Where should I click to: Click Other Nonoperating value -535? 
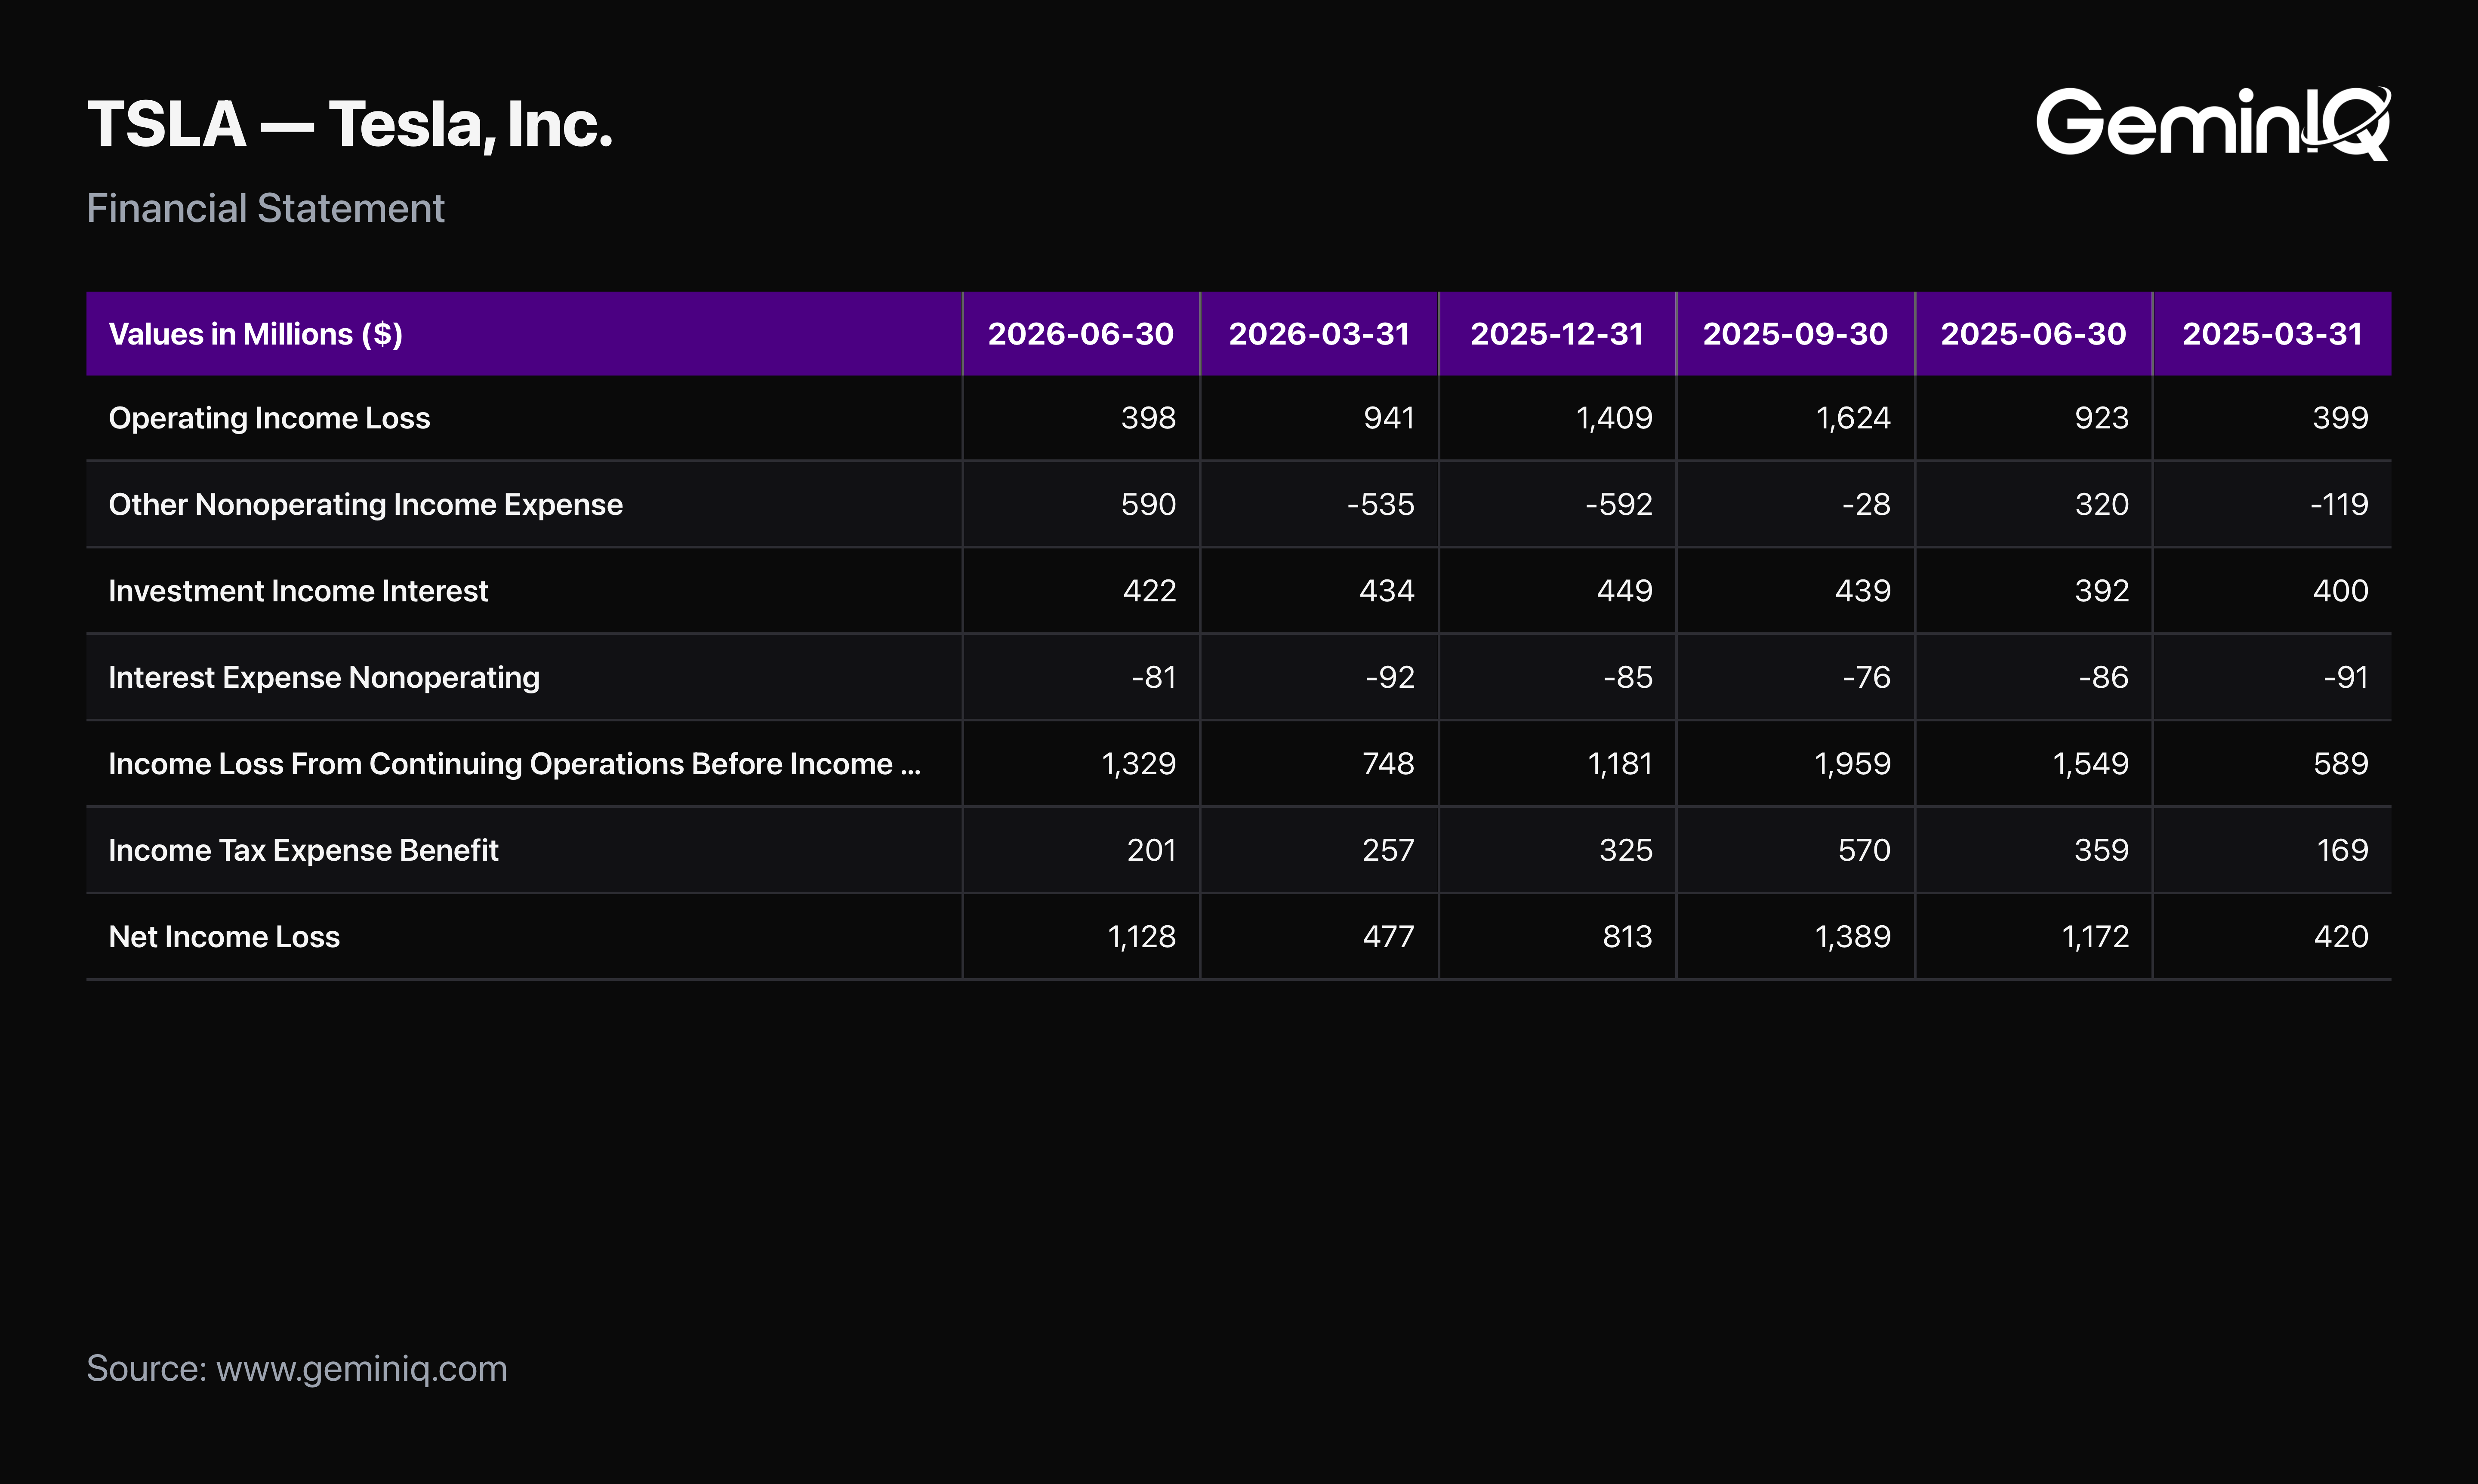point(1380,504)
